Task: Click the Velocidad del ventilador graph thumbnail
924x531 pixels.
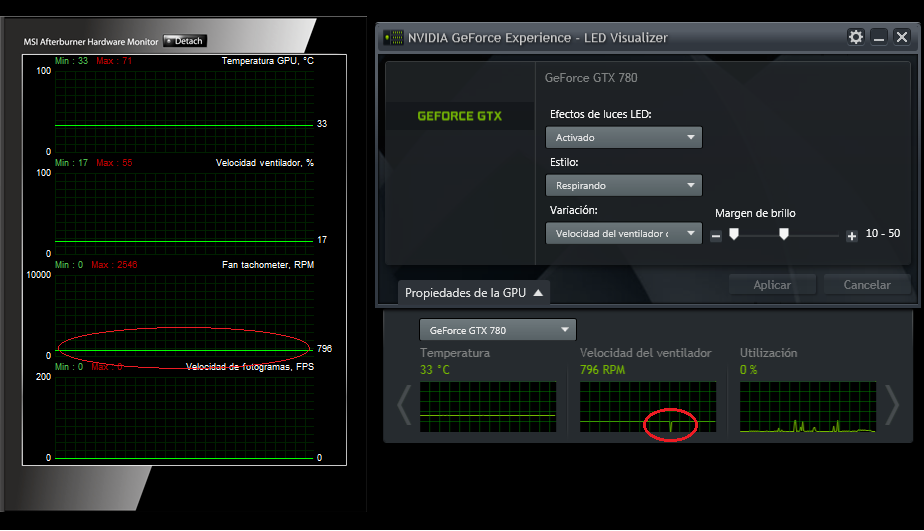Action: (x=648, y=407)
